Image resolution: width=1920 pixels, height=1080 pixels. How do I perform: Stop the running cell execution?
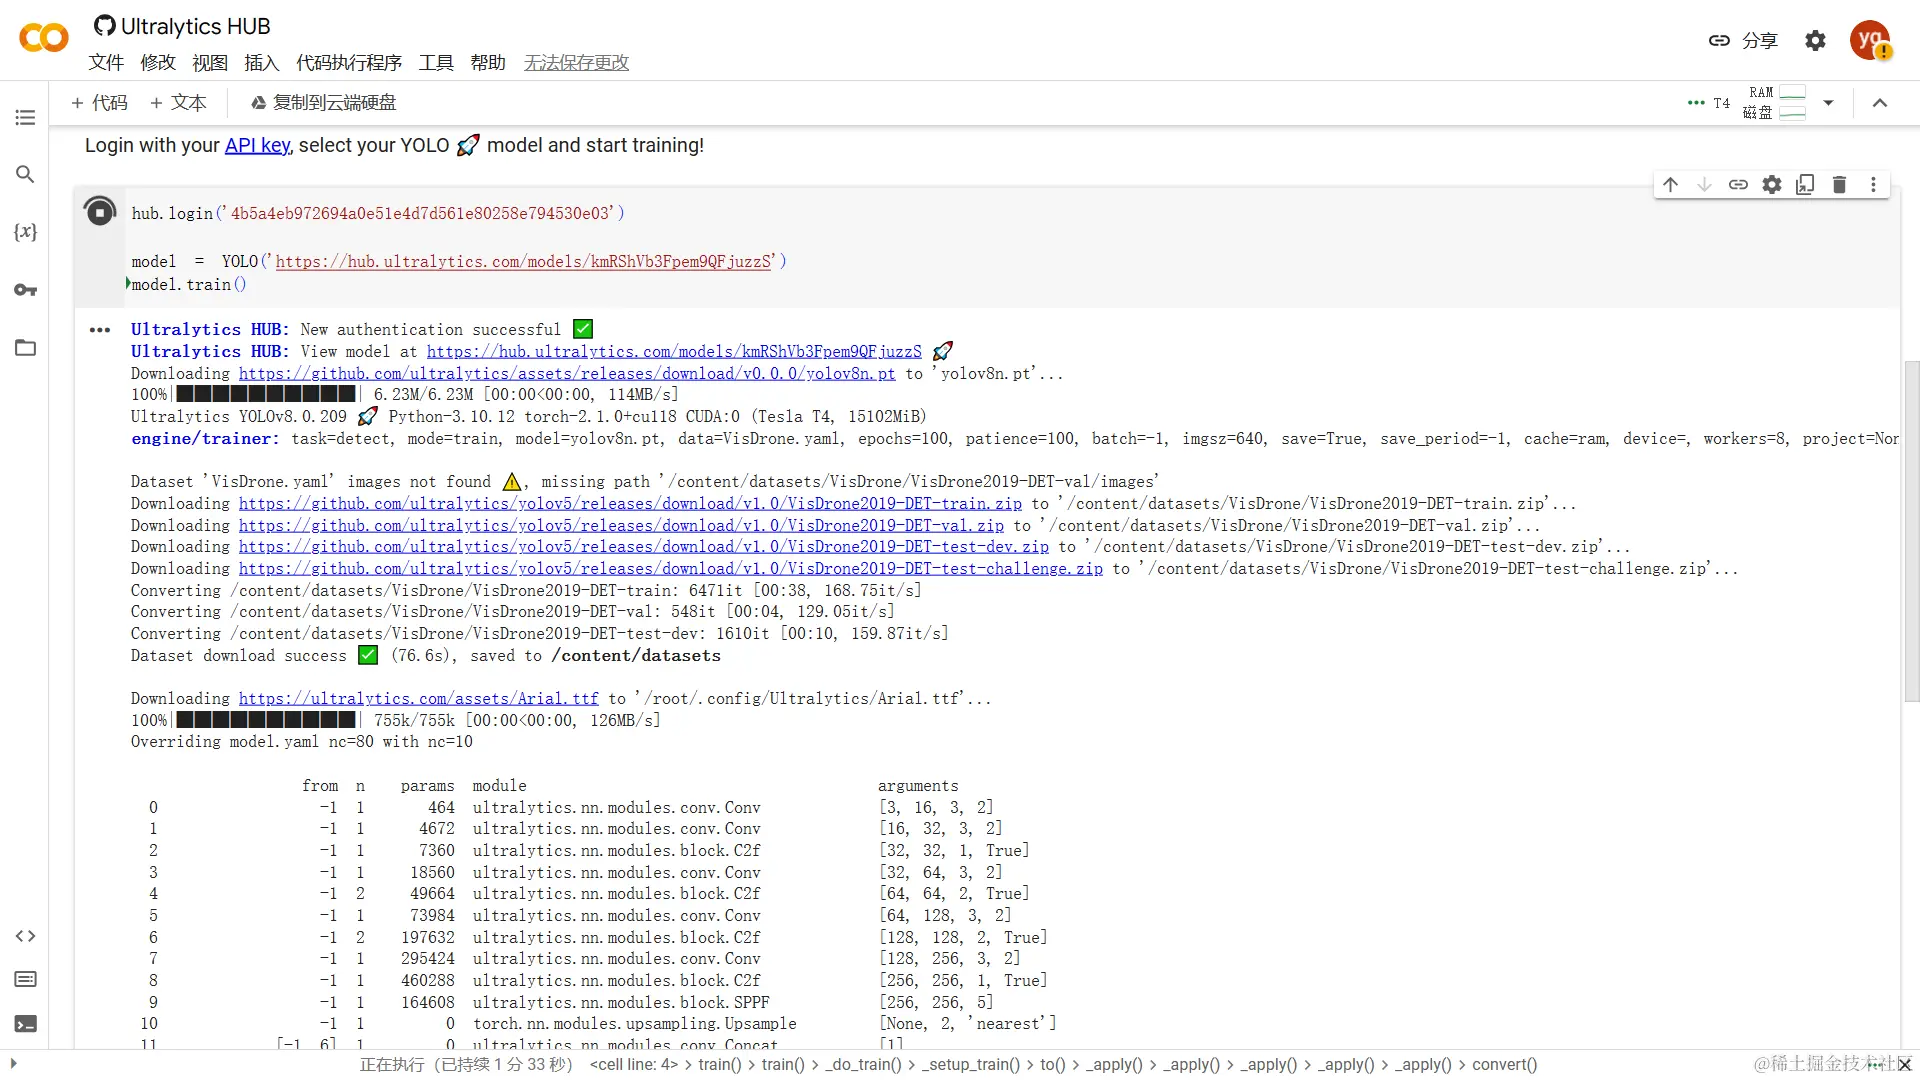click(100, 212)
